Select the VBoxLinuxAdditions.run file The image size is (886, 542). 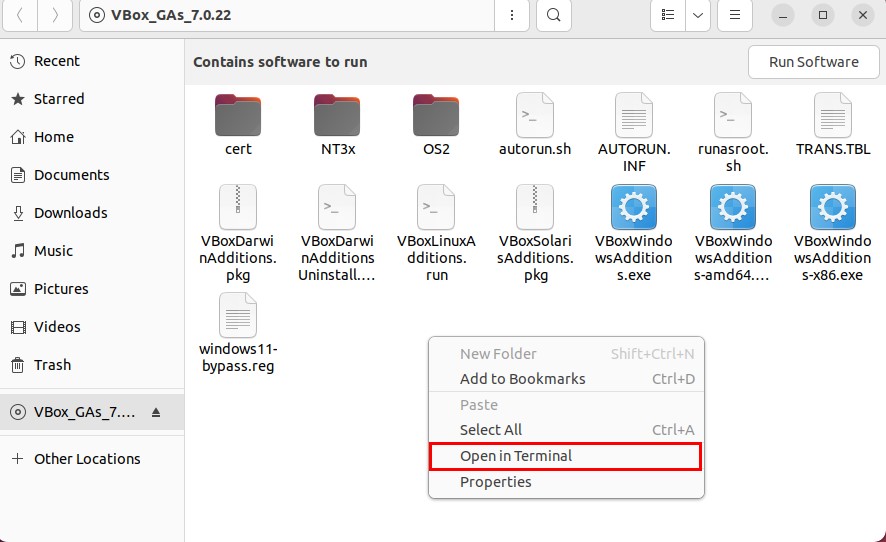436,209
